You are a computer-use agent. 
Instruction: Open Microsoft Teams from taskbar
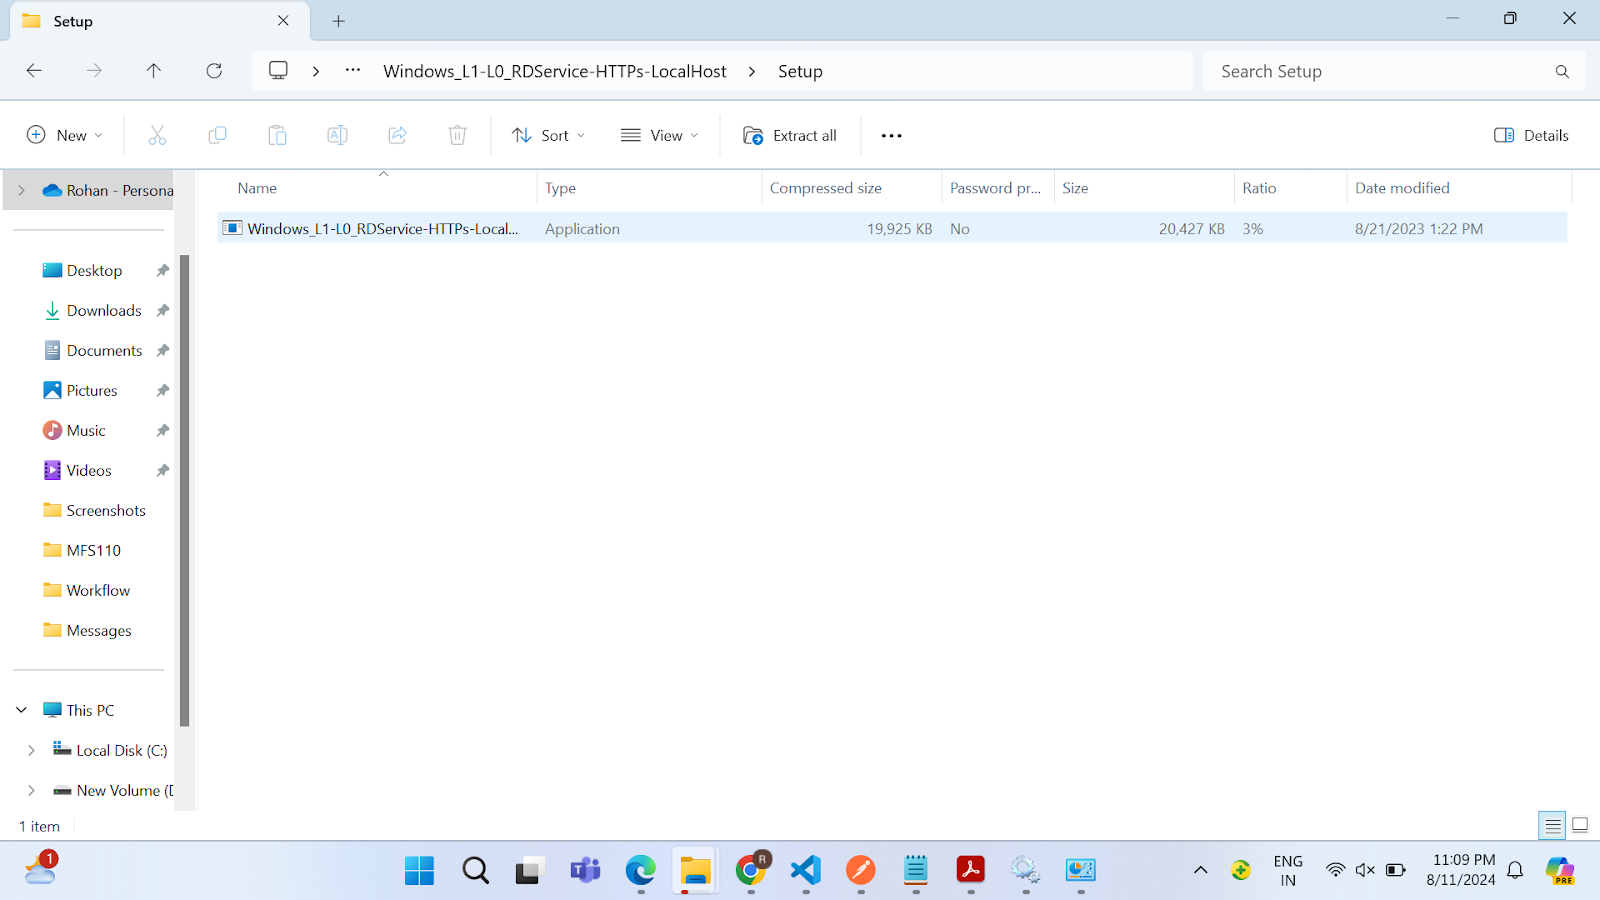585,871
